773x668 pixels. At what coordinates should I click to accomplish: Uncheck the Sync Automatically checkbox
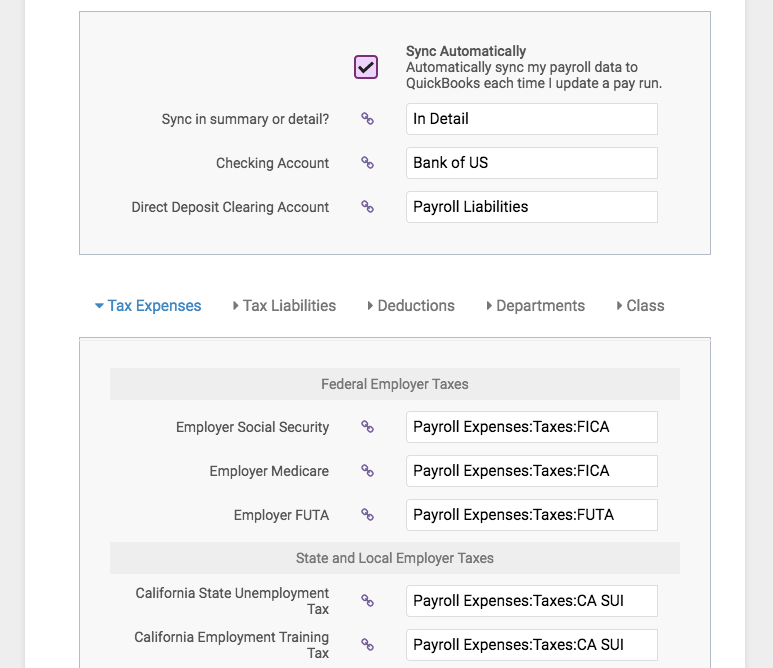(366, 67)
